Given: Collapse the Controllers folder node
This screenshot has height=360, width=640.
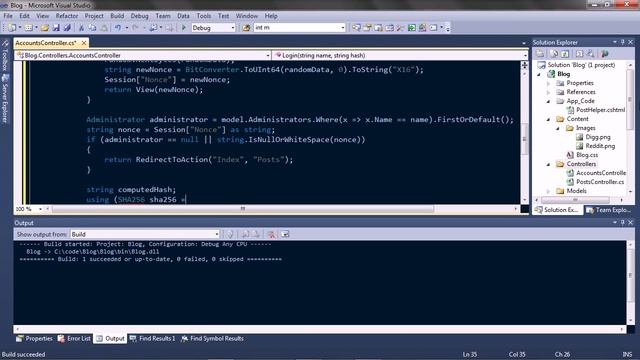Looking at the screenshot, I should 549,164.
